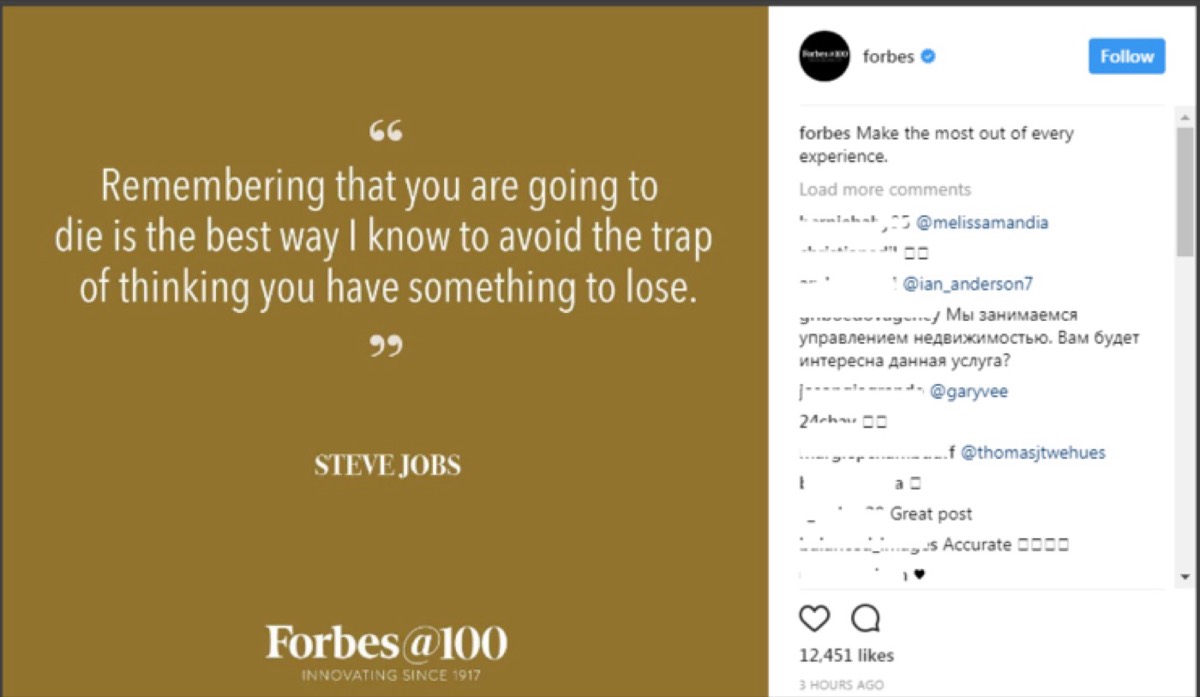
Task: Click the blue verified badge
Action: pos(928,57)
